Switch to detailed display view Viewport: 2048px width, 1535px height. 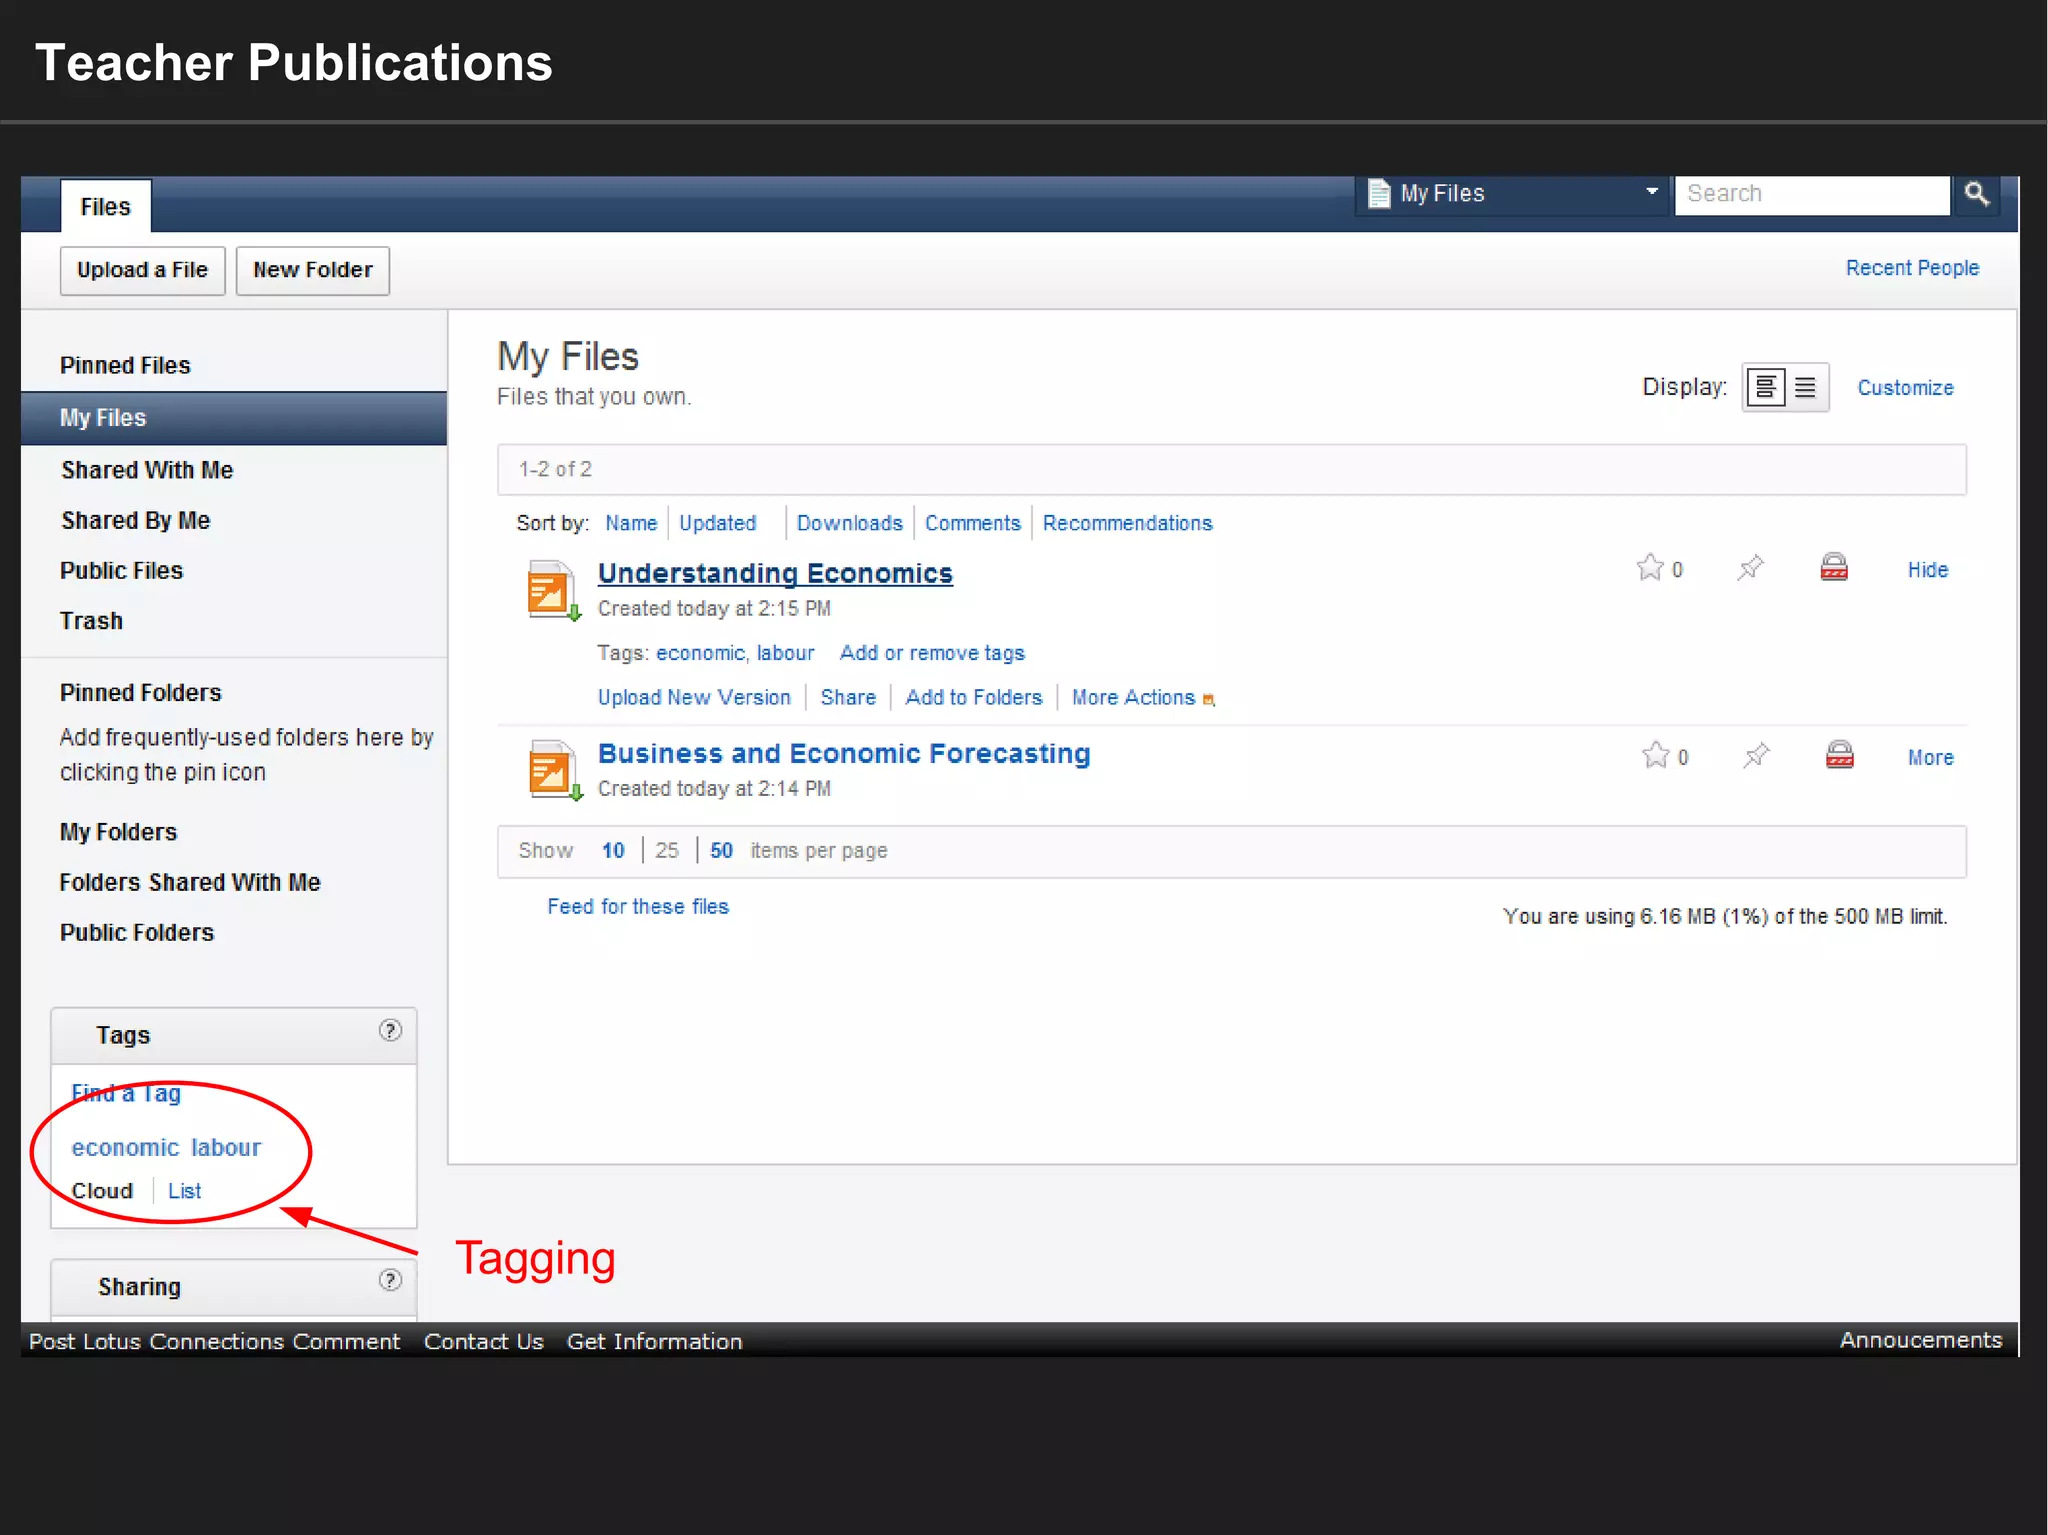click(x=1766, y=387)
